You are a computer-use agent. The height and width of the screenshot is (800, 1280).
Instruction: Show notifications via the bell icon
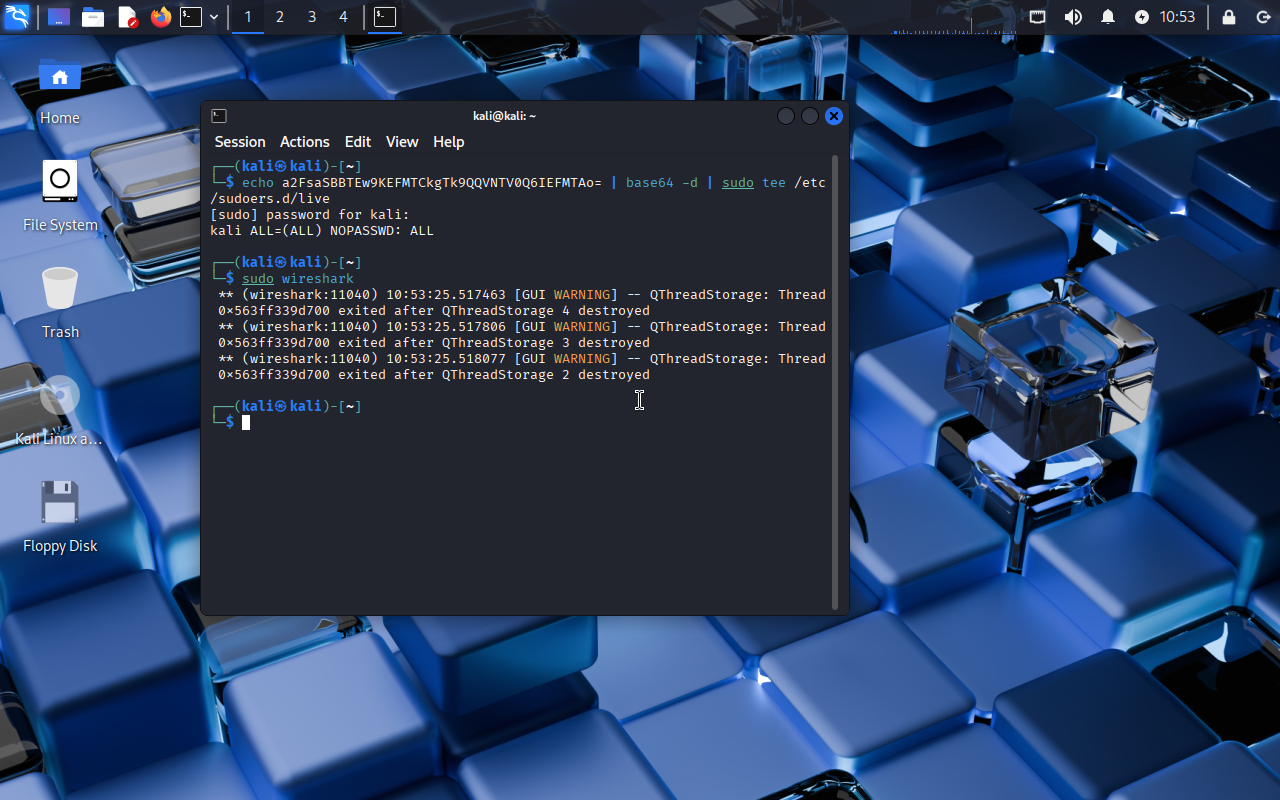pos(1108,17)
